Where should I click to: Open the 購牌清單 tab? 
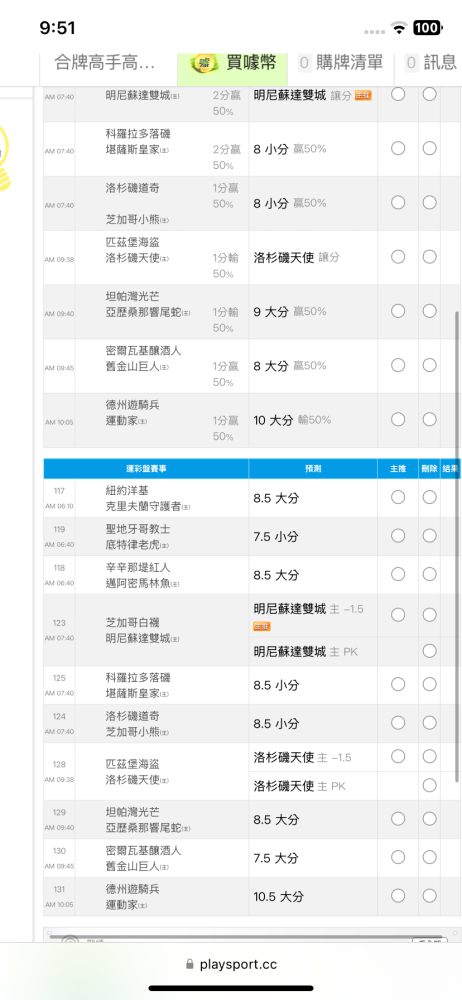342,62
